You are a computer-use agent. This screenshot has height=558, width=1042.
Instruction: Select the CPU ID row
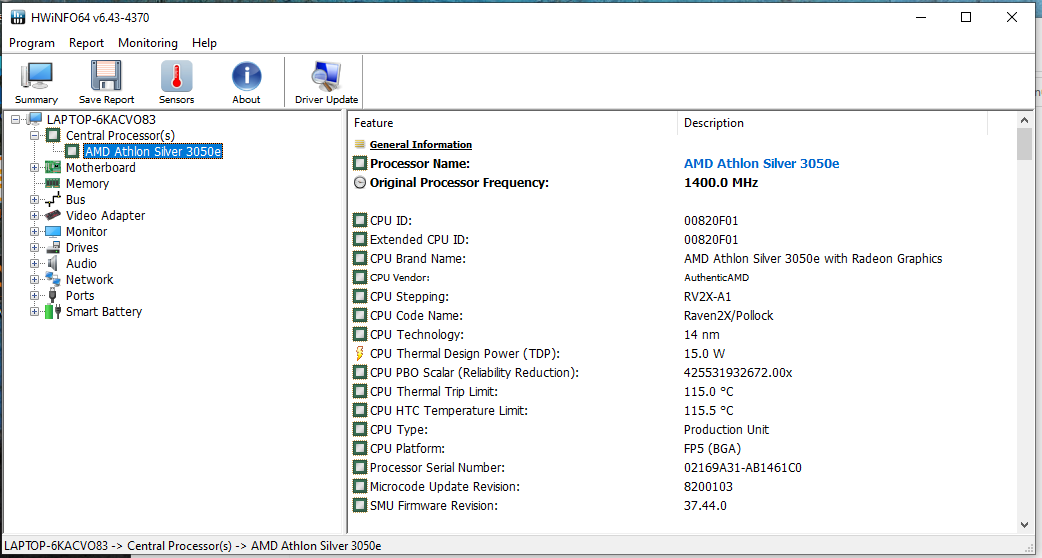682,221
